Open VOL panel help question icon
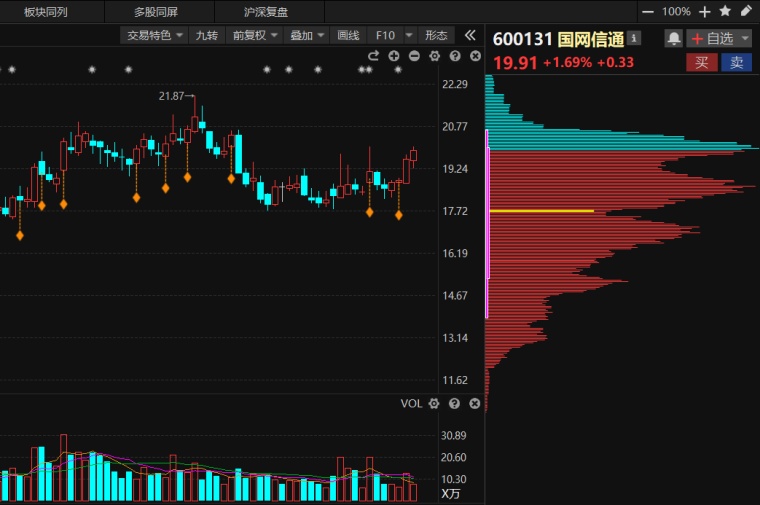The height and width of the screenshot is (505, 760). coord(454,403)
